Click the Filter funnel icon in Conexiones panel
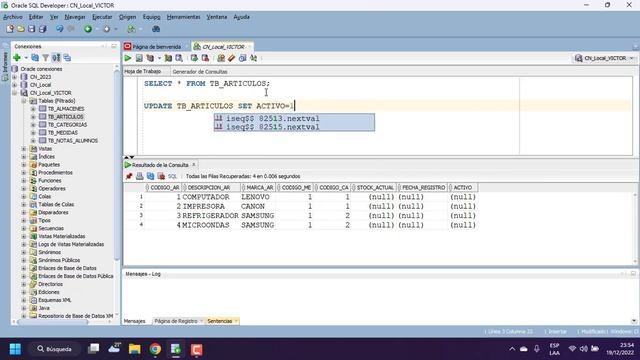The image size is (640, 360). [46, 58]
